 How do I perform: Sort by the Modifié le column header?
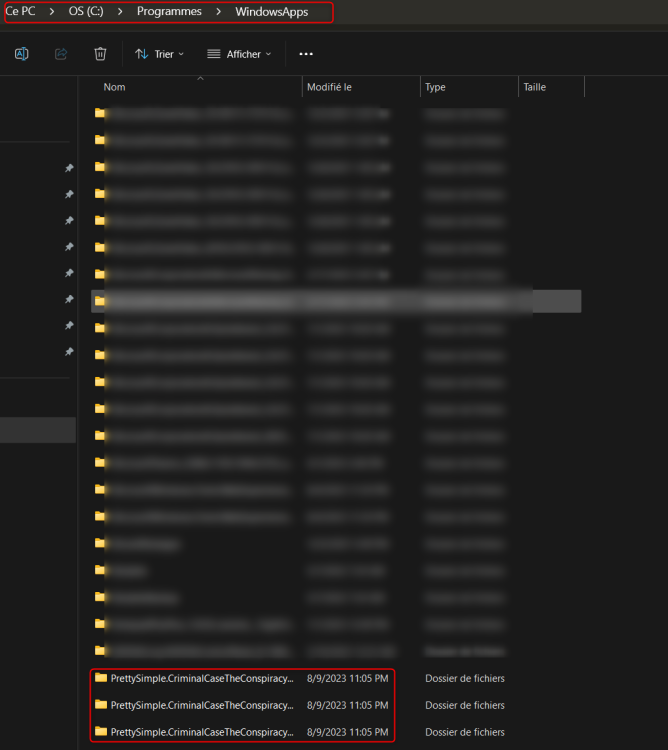coord(329,87)
